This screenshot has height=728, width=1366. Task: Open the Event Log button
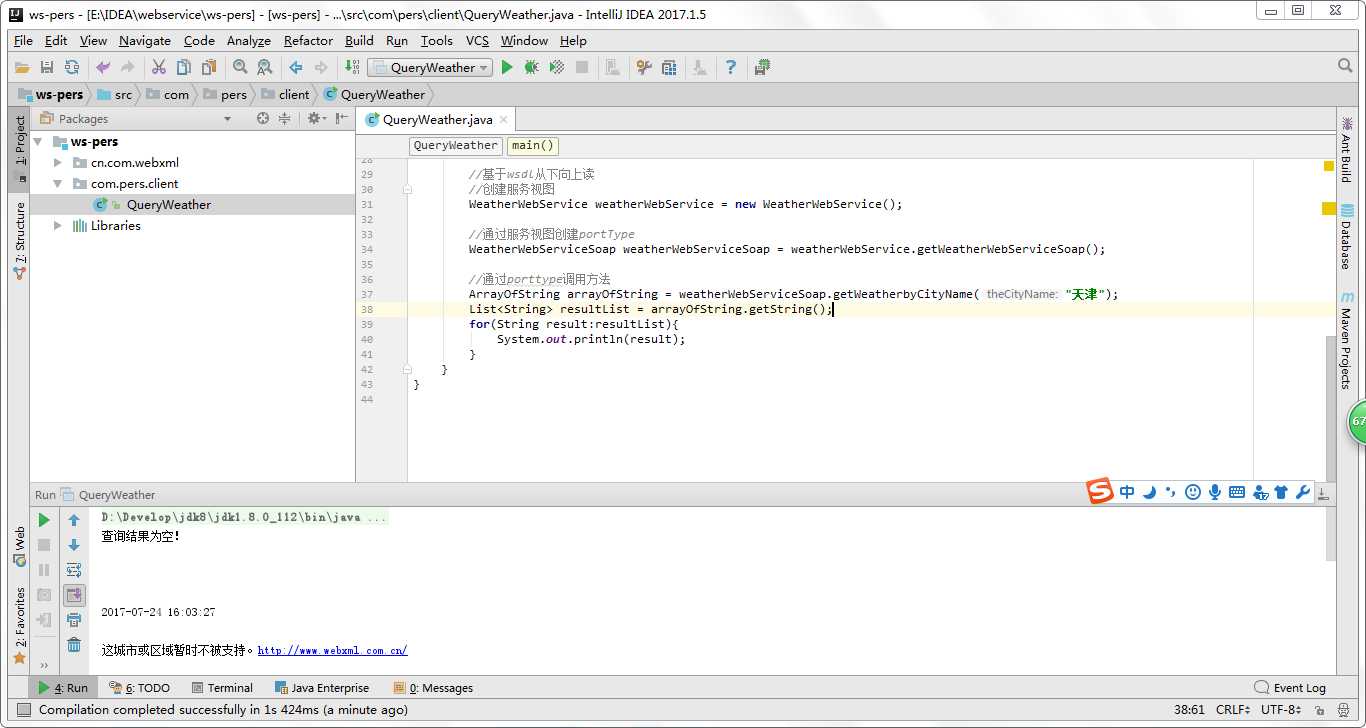pos(1290,688)
